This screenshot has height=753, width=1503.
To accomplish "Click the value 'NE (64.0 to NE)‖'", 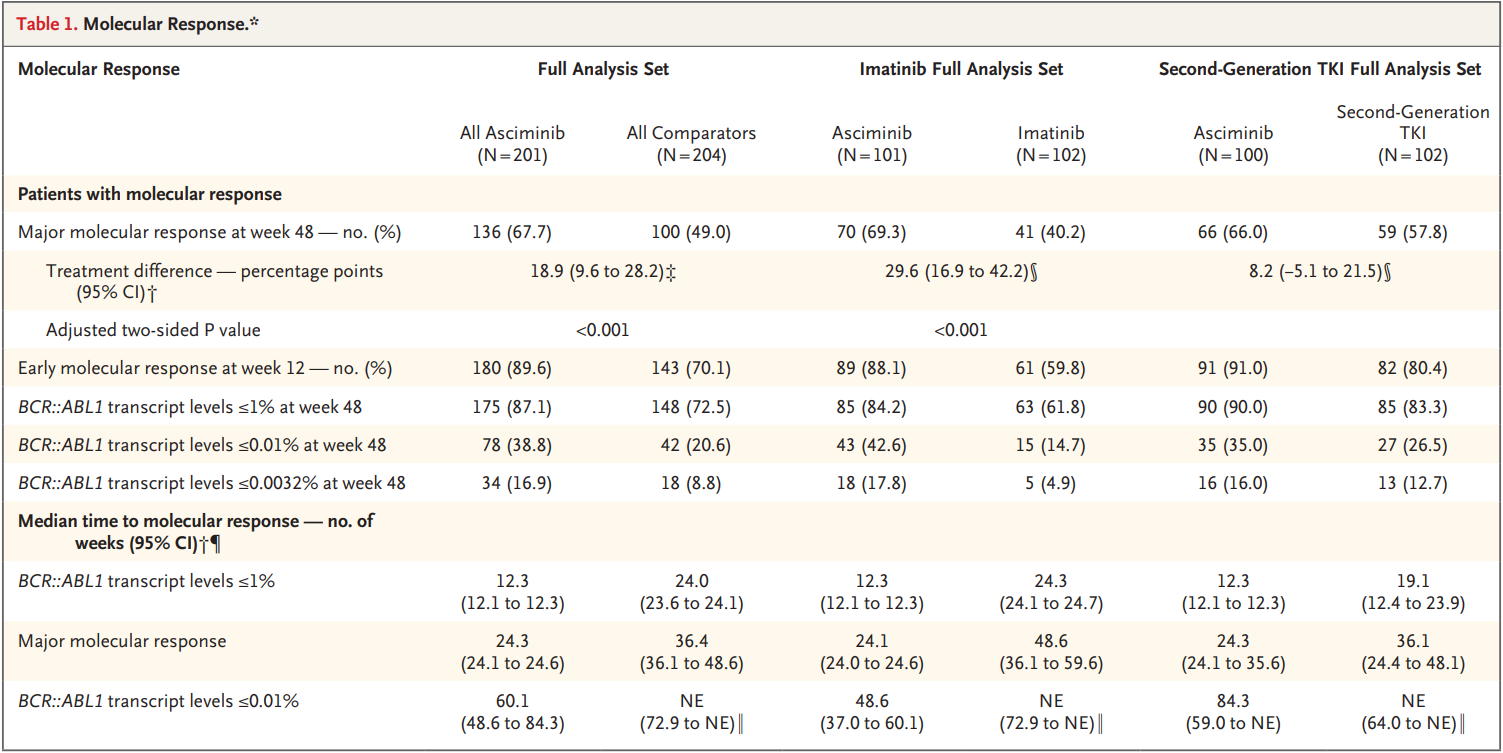I will (x=1413, y=712).
